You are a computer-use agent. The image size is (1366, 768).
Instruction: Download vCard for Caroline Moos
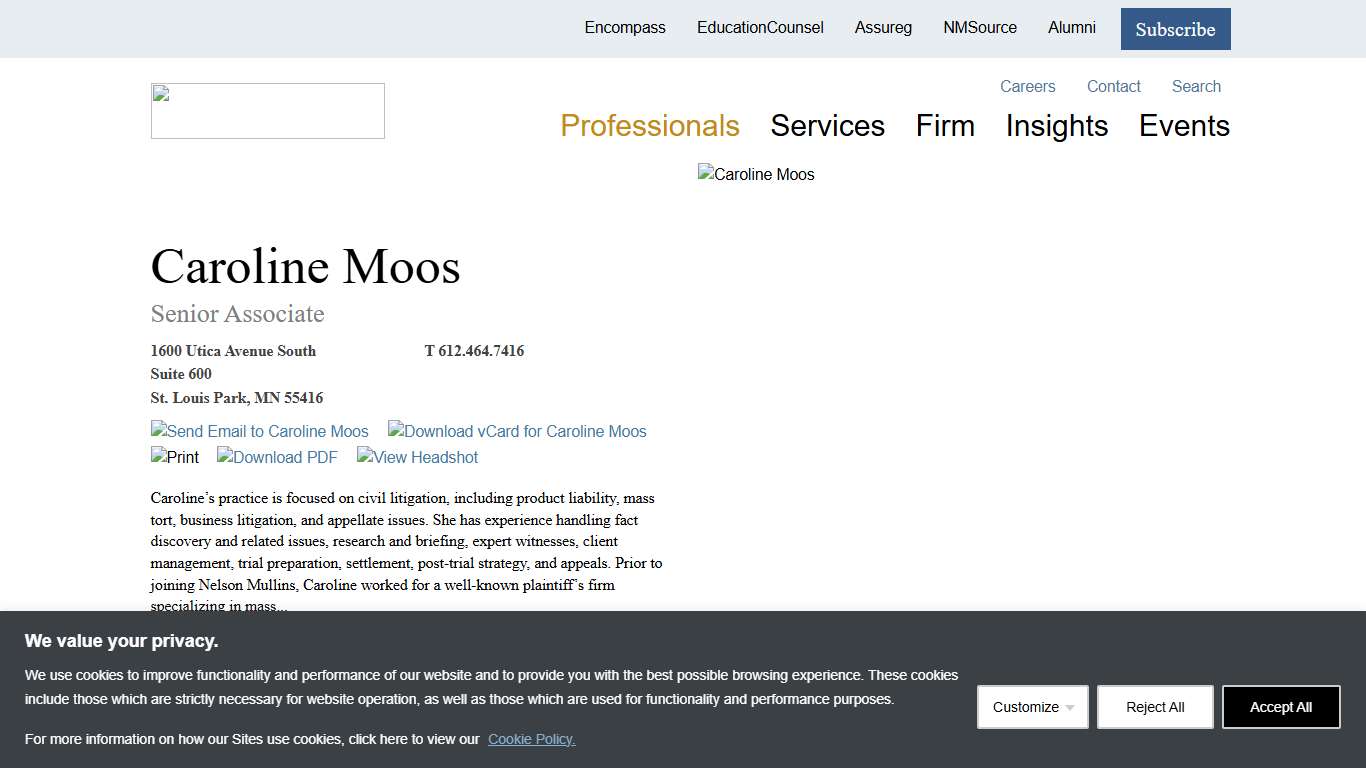[x=517, y=431]
